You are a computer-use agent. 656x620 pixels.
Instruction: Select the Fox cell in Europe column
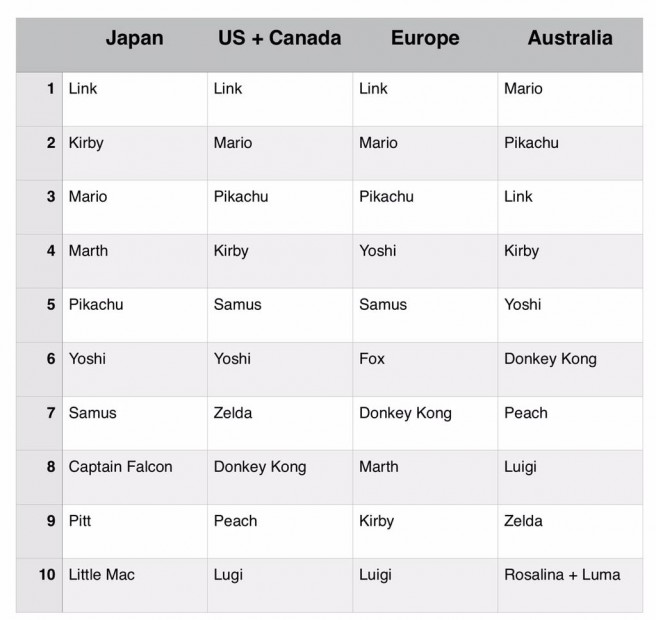(x=372, y=359)
